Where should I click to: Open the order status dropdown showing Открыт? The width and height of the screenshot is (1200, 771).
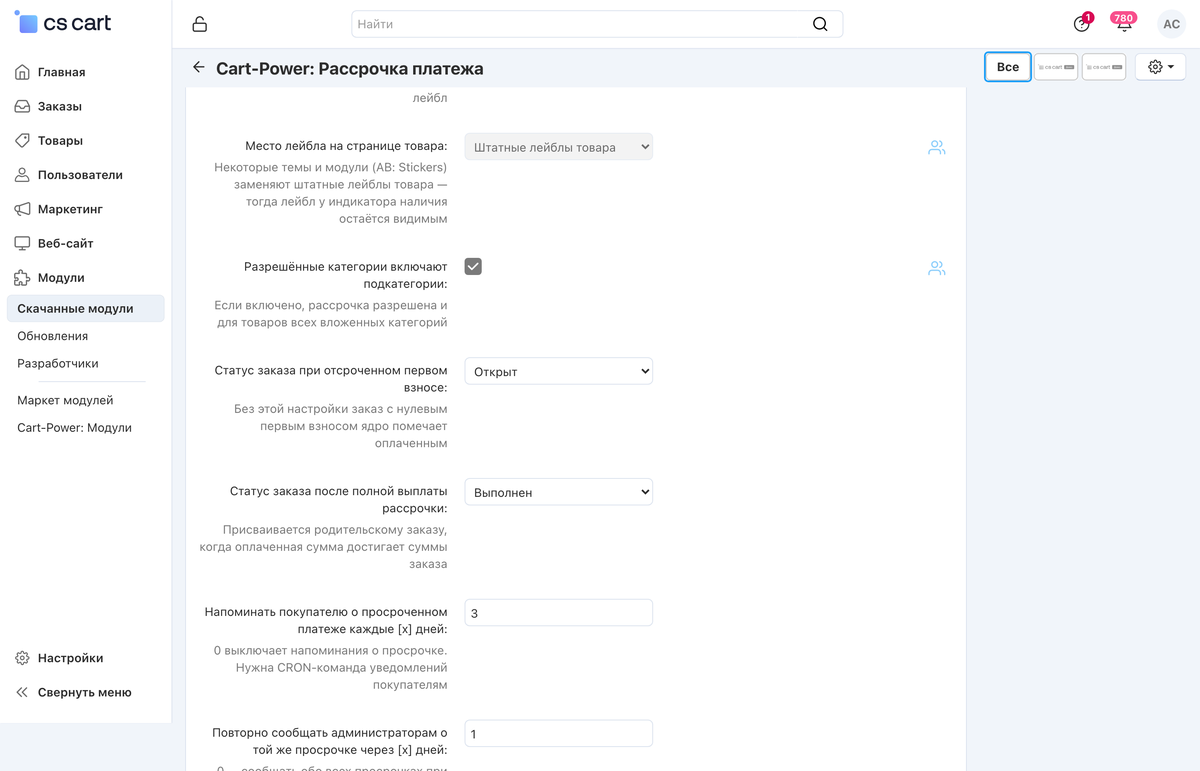tap(559, 371)
